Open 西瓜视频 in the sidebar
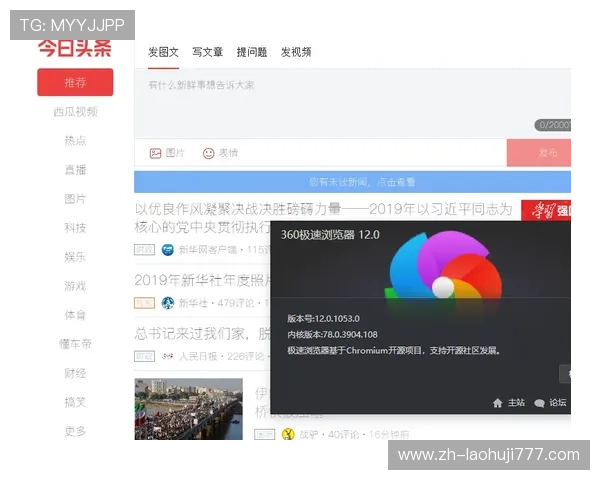 tap(75, 111)
